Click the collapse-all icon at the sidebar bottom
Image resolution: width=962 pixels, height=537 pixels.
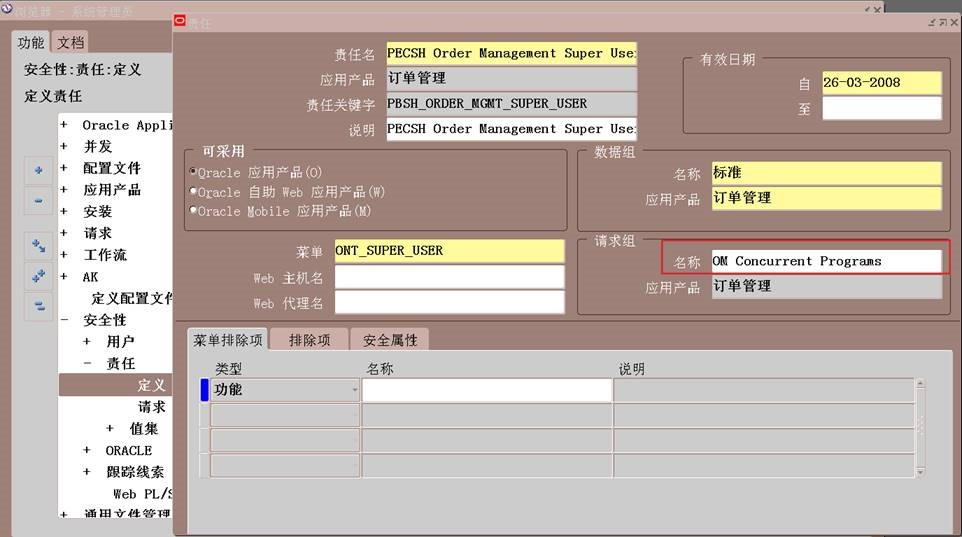(38, 306)
